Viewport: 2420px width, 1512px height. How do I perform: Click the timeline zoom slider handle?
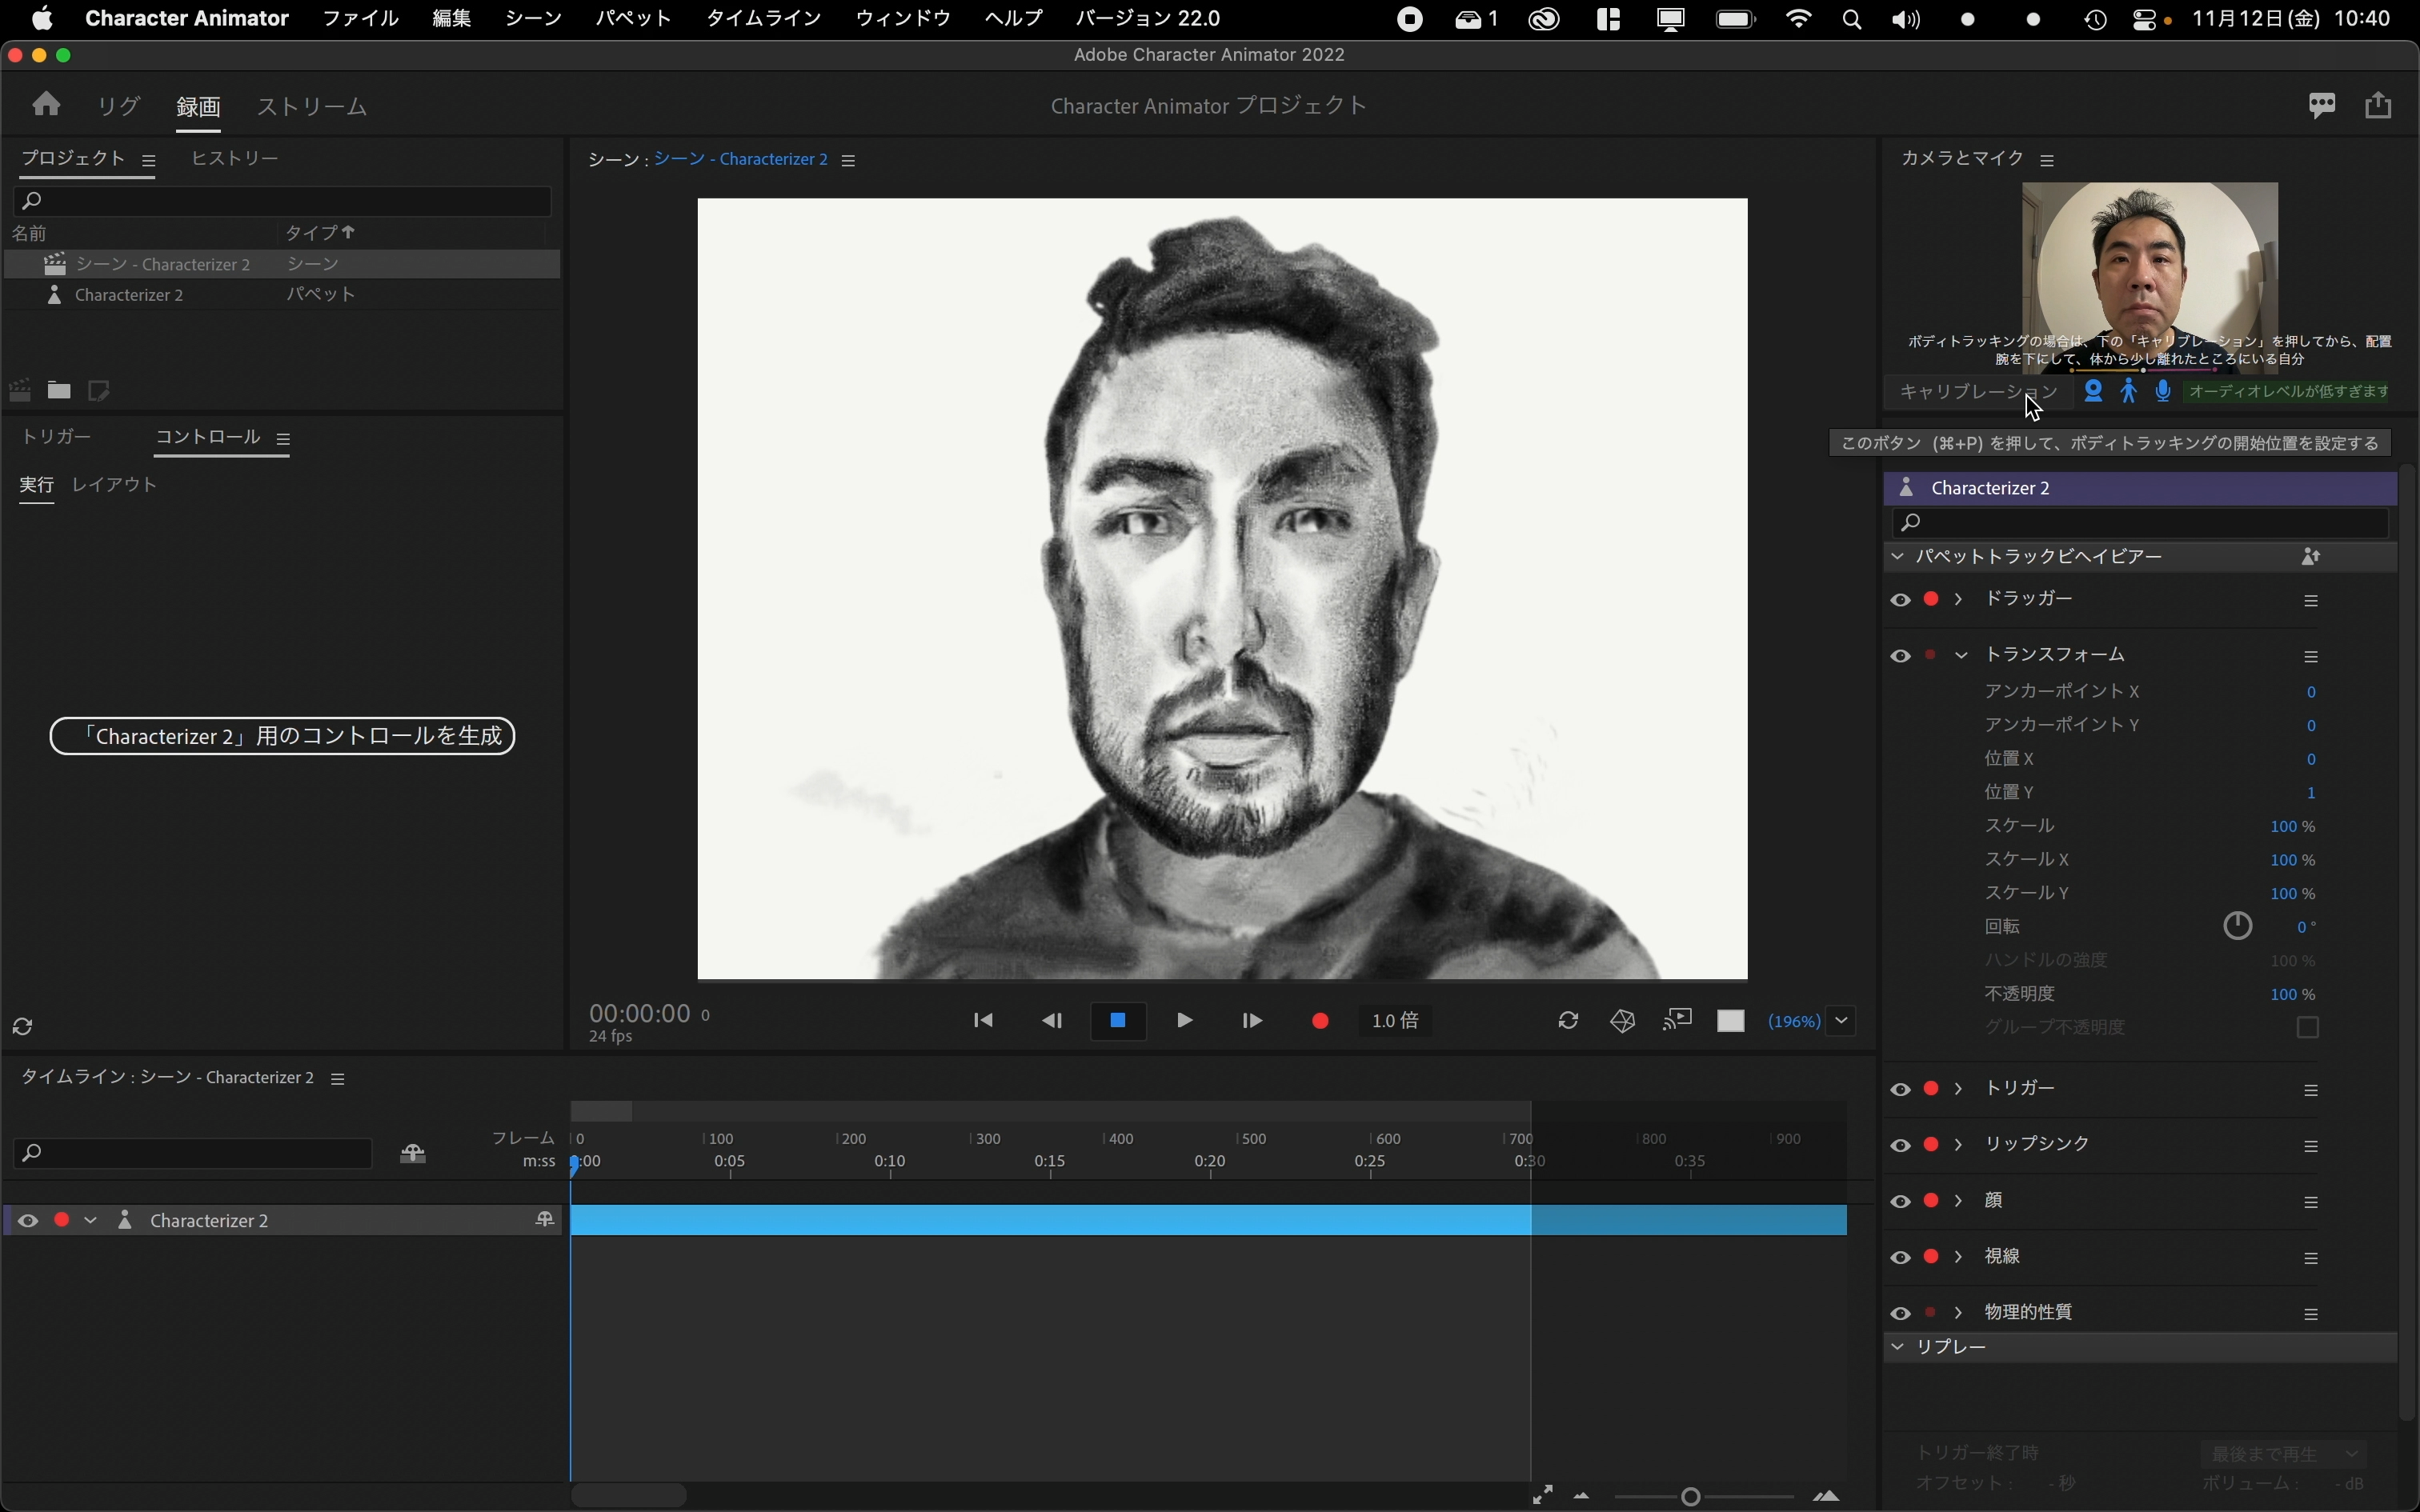click(x=1690, y=1497)
